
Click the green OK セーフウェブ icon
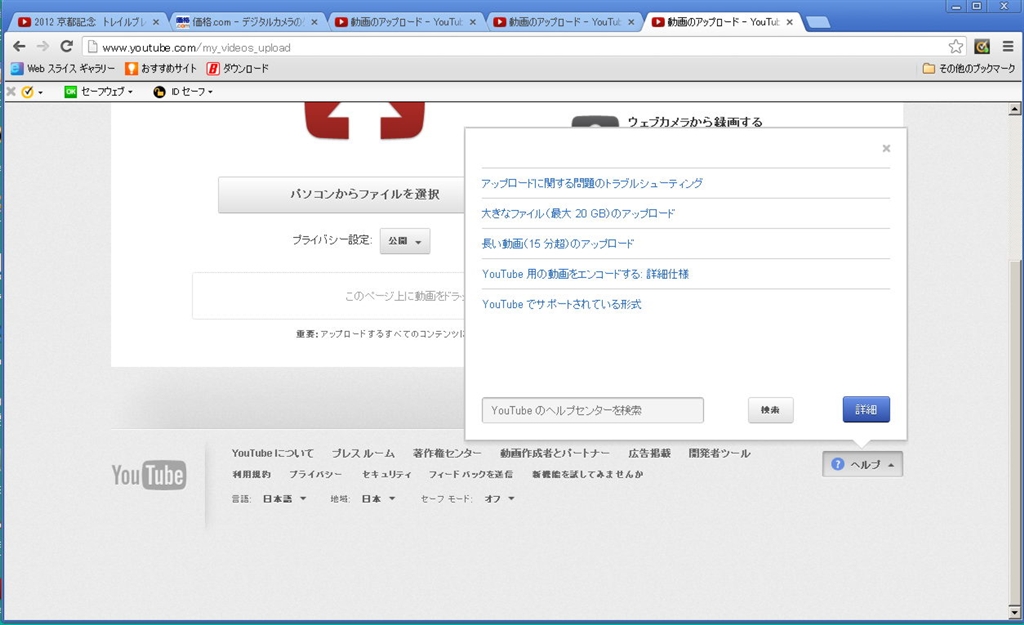coord(70,92)
